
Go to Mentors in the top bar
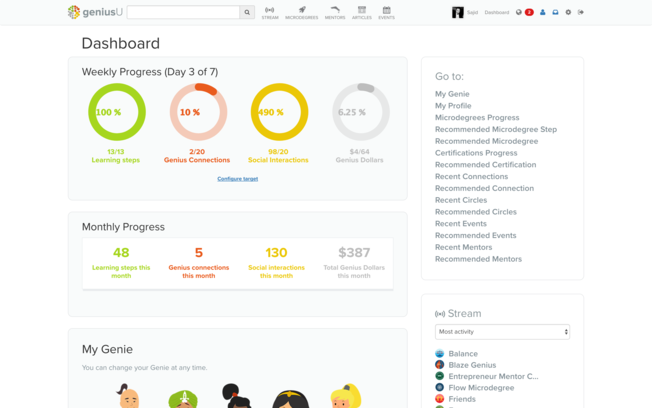[x=335, y=13]
